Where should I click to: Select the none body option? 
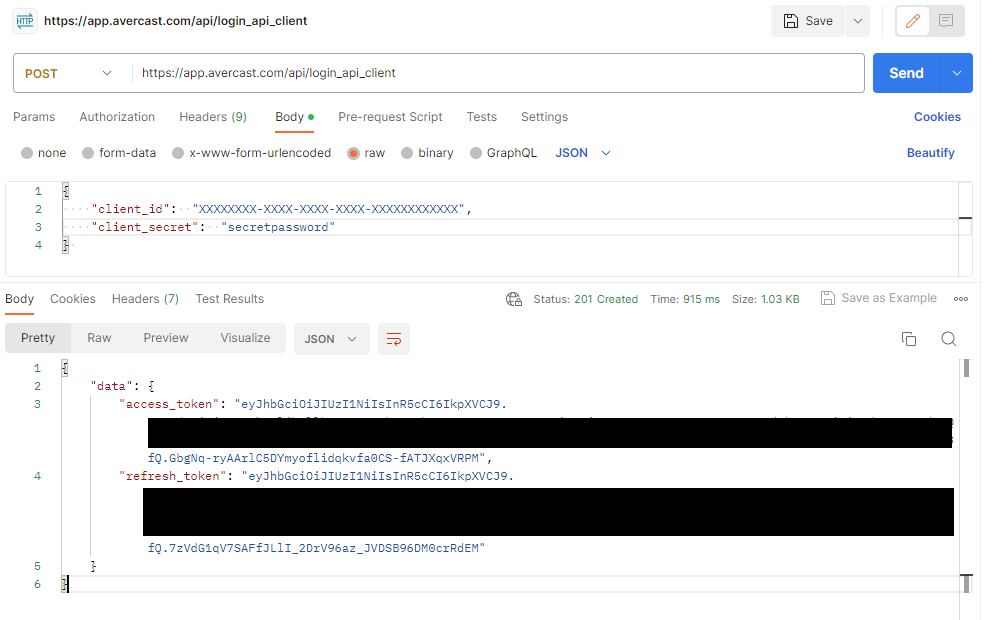[x=44, y=153]
